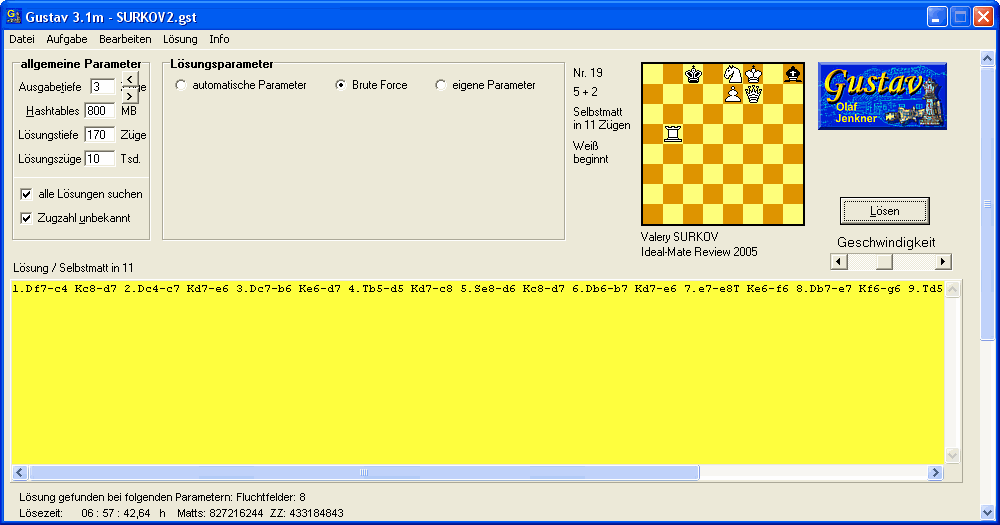Click the Geschwindigkeit slider right arrow
Screen dimensions: 1000x525
tap(942, 262)
